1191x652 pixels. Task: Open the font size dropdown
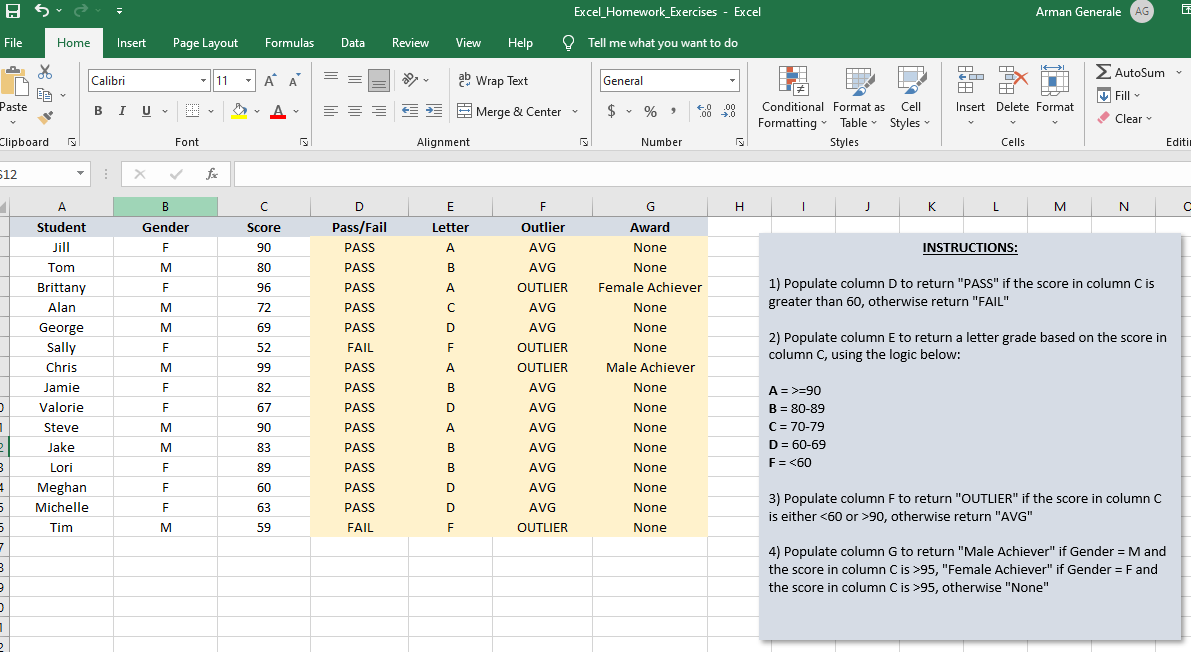pos(248,81)
